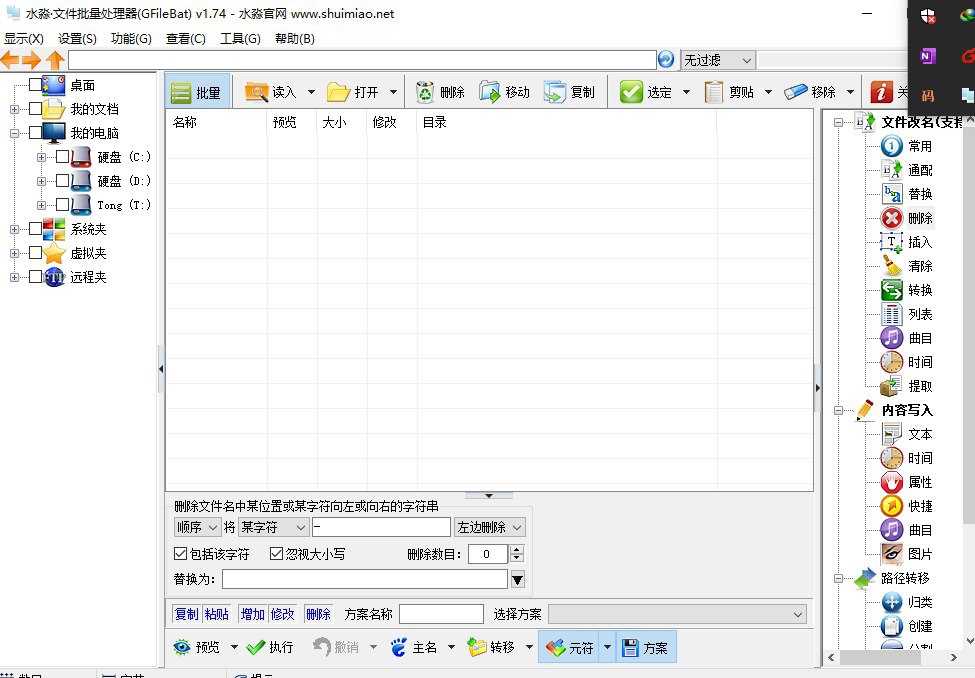Screen dimensions: 975x678
Task: Open the 无过滤 filter dropdown
Action: 717,60
